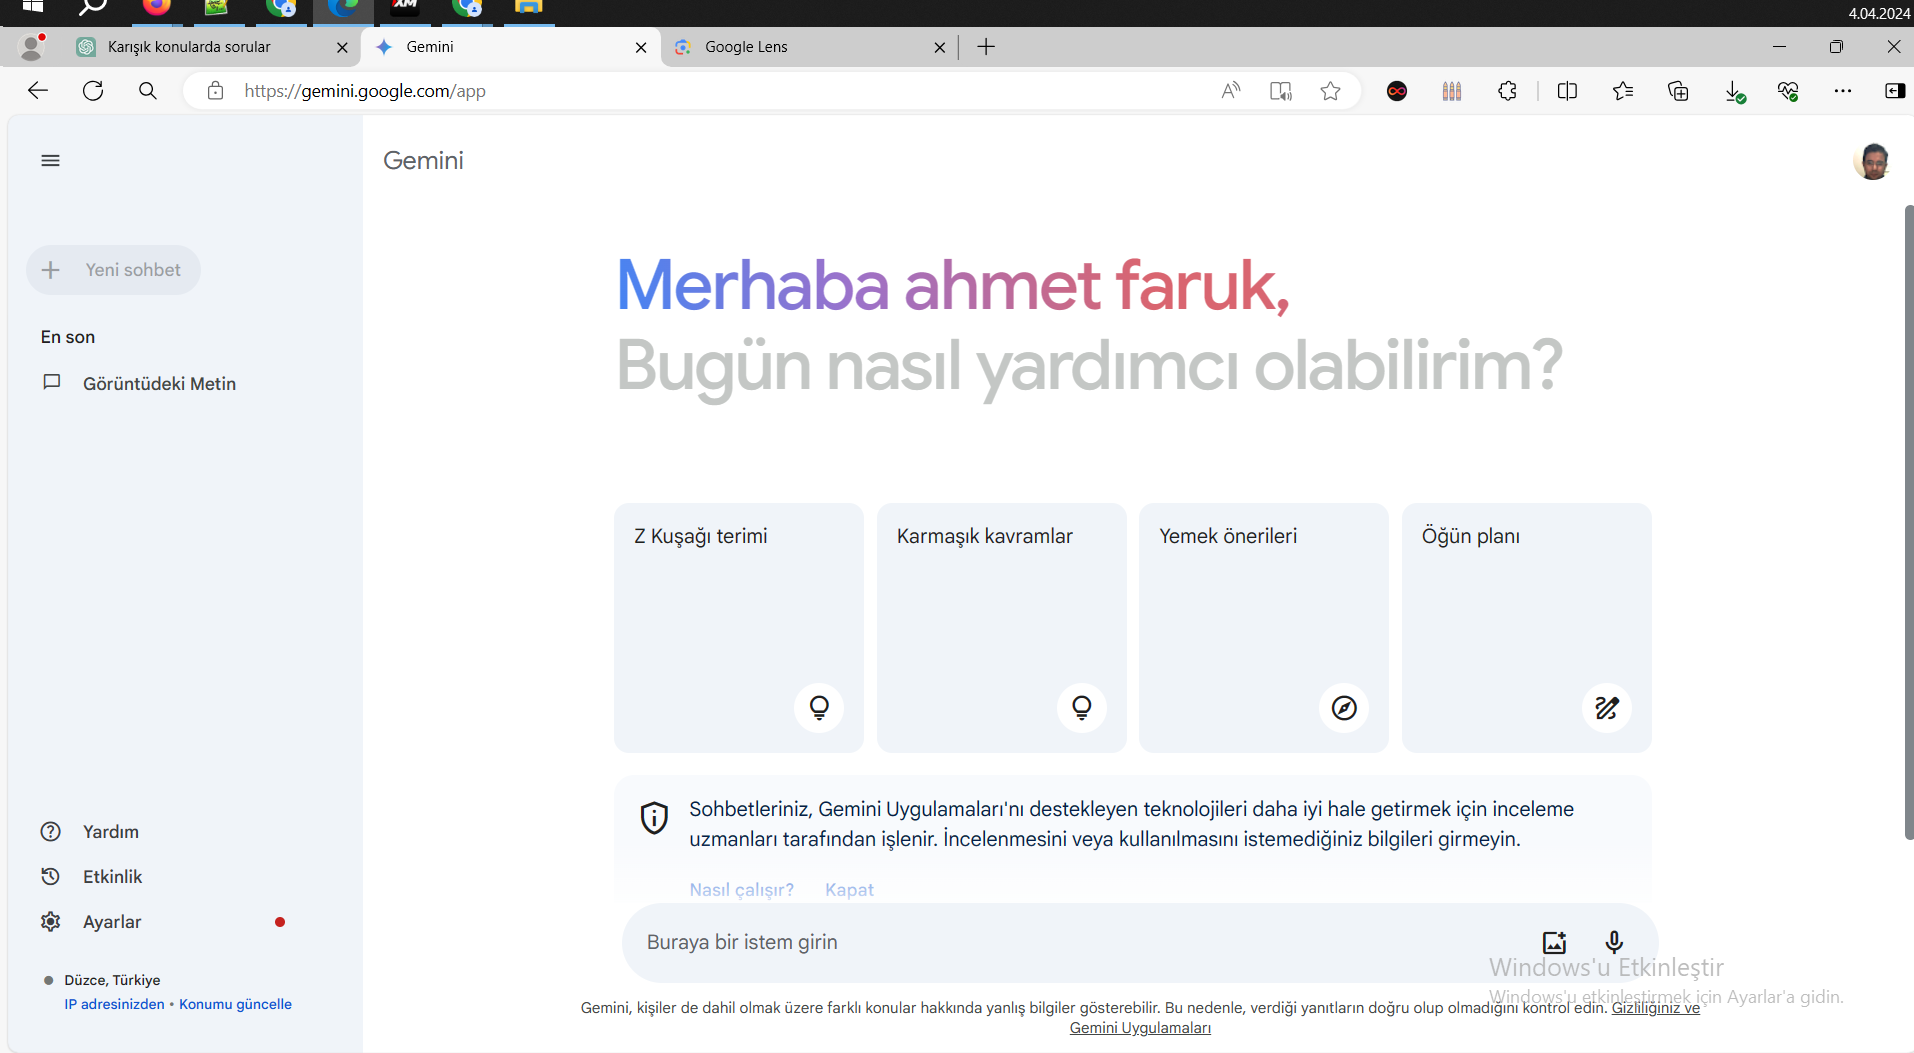Close the Google Lens tab

[940, 47]
